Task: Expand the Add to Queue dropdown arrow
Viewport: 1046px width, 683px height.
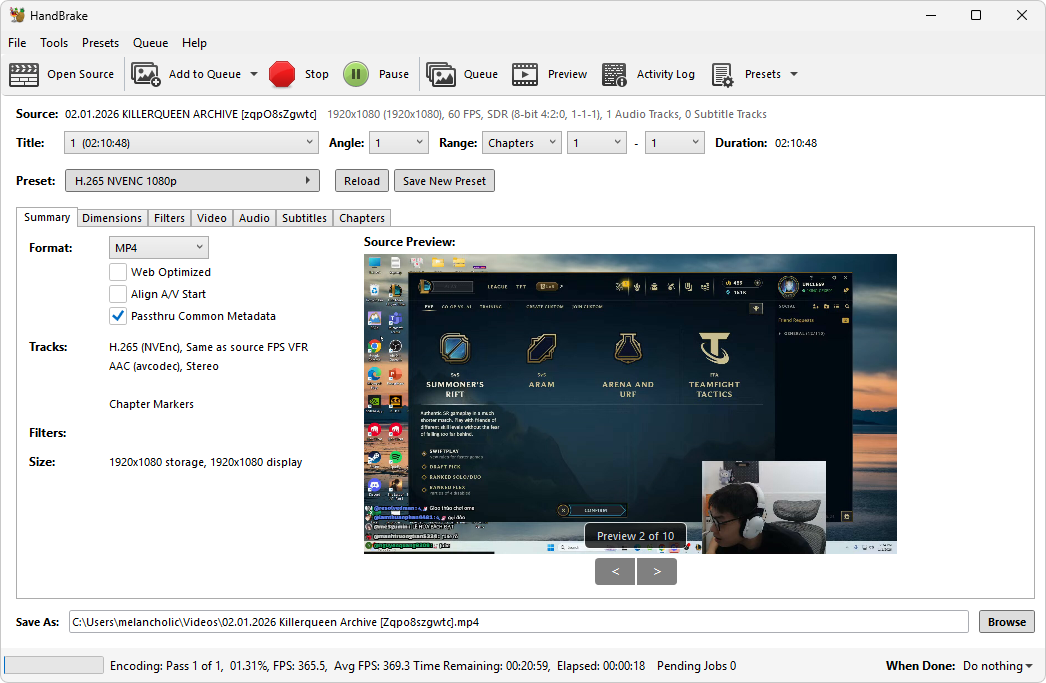Action: 254,74
